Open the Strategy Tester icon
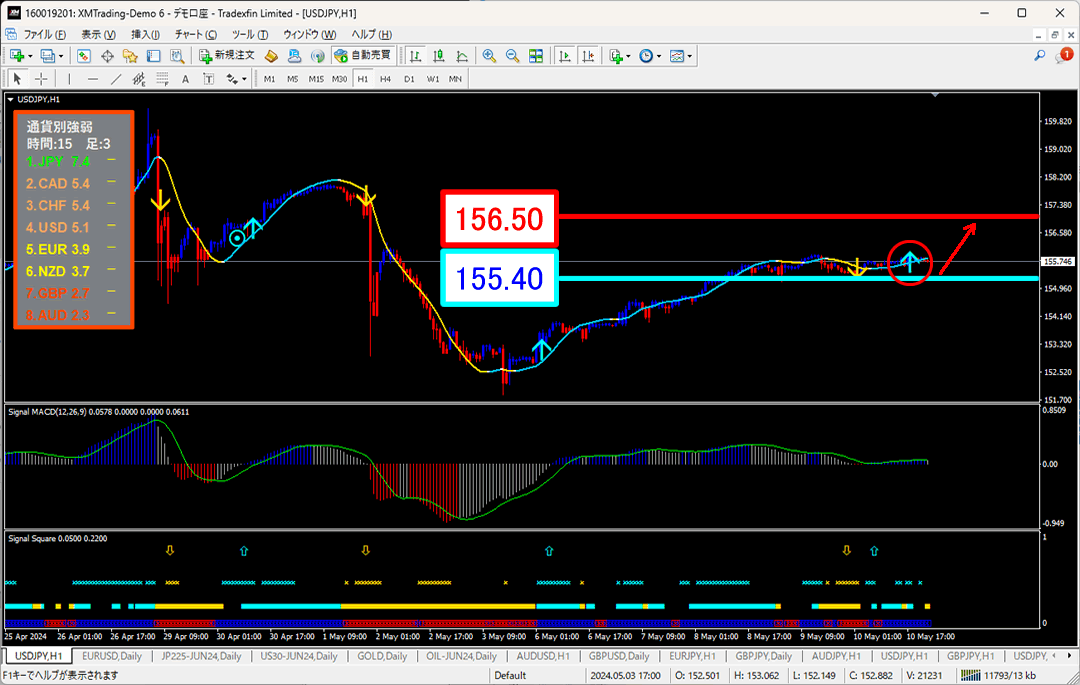The image size is (1080, 685). [x=177, y=56]
